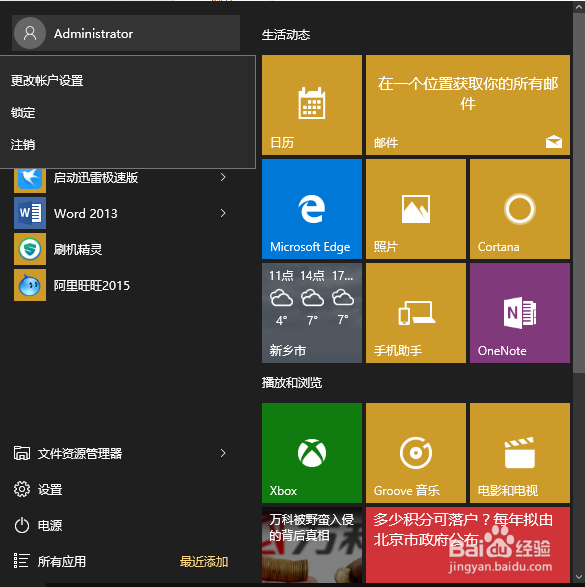Viewport: 585px width, 587px height.
Task: Click the scrollbar down arrow
Action: click(579, 577)
